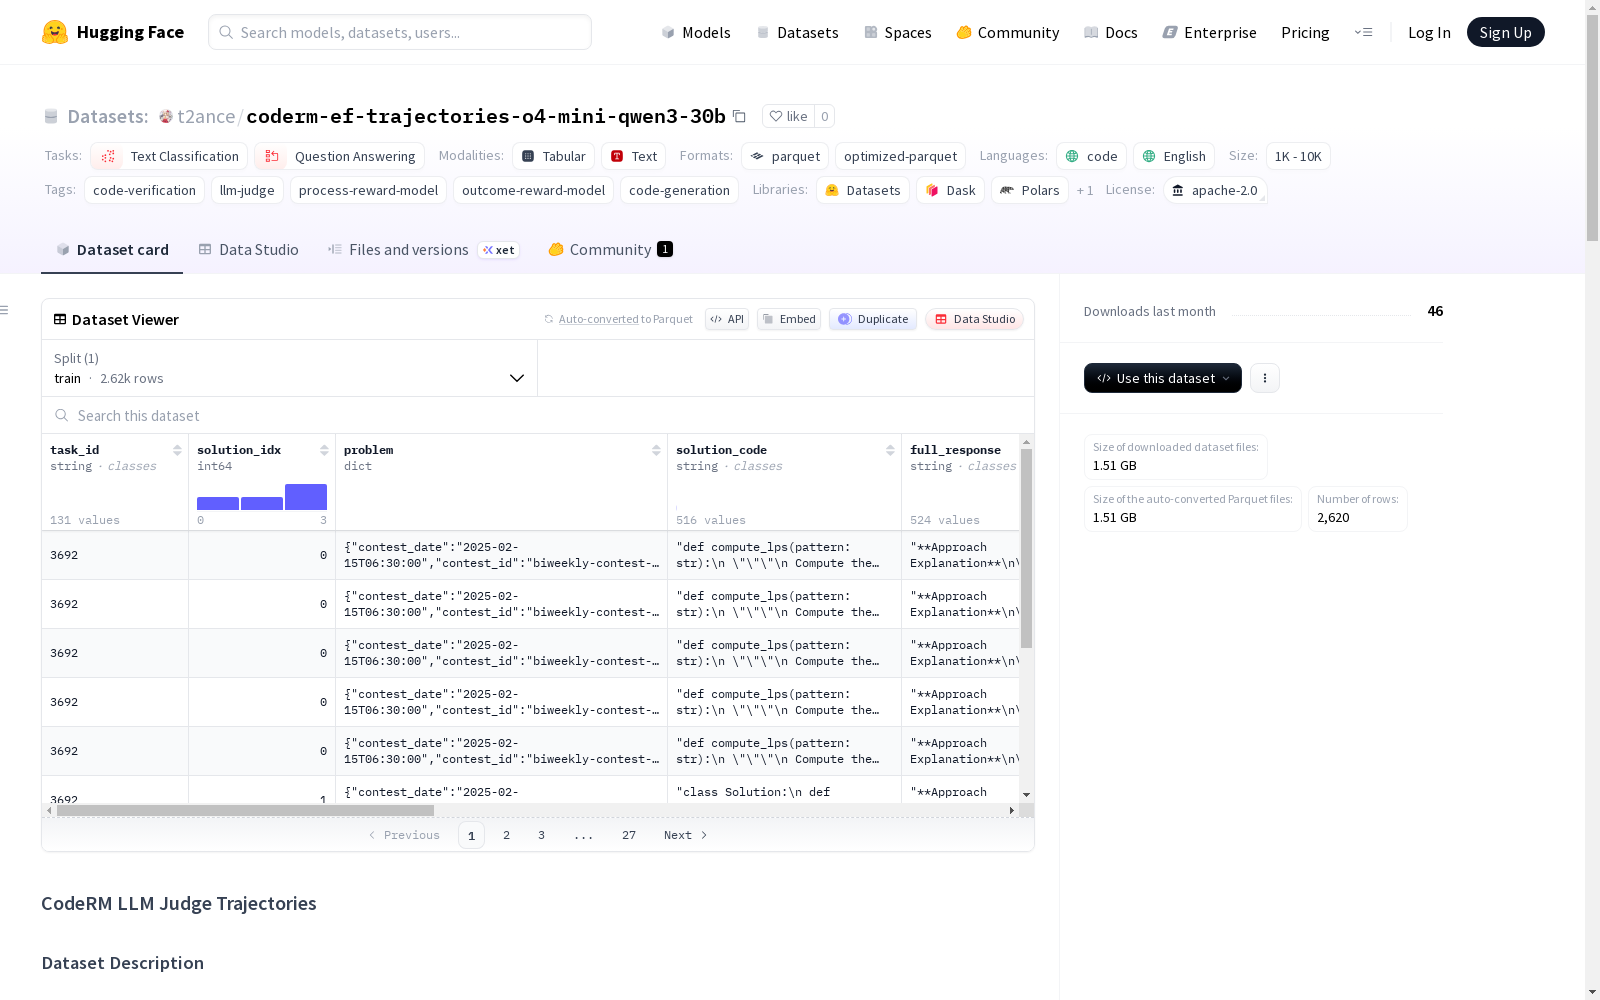Click the code language tag
This screenshot has width=1600, height=1000.
click(x=1091, y=156)
